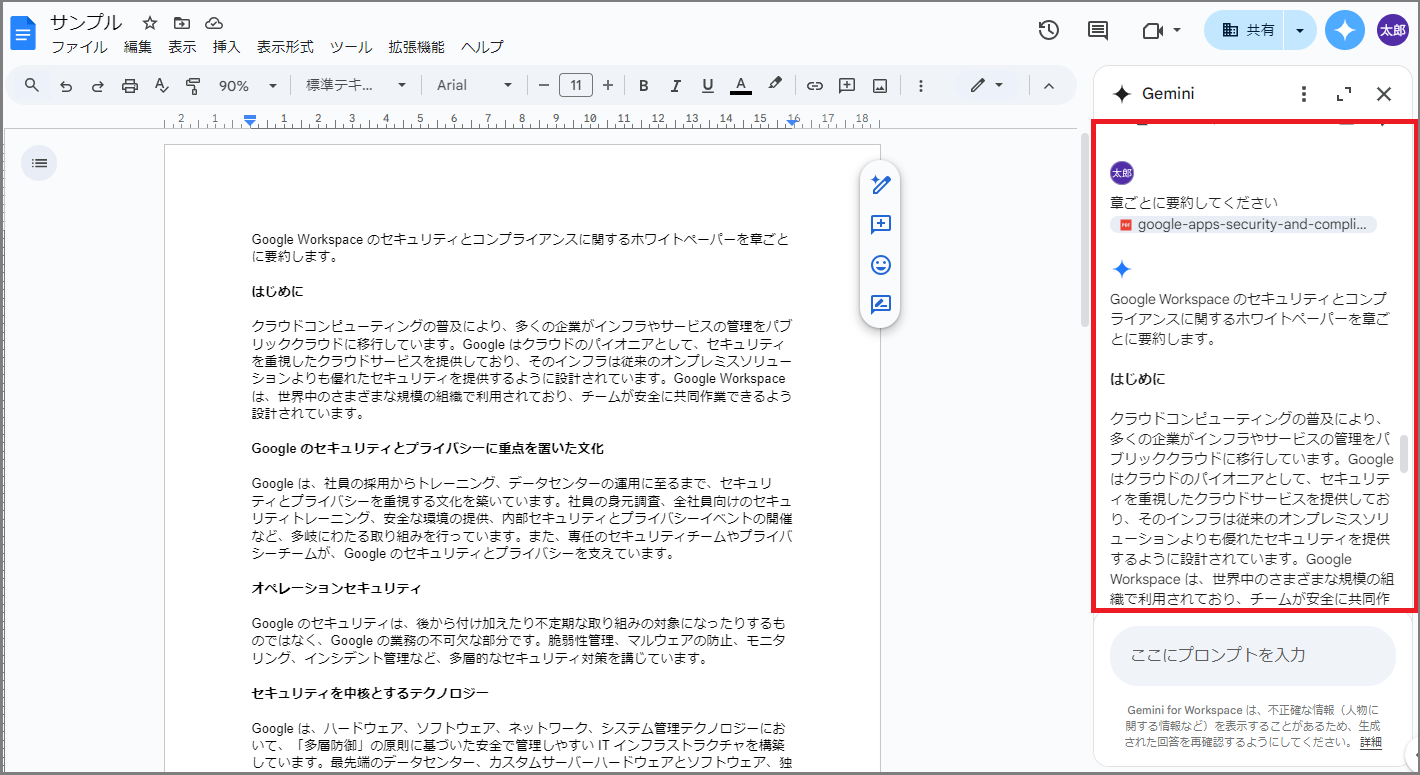This screenshot has width=1420, height=775.
Task: Open the 表示 menu
Action: tap(182, 47)
